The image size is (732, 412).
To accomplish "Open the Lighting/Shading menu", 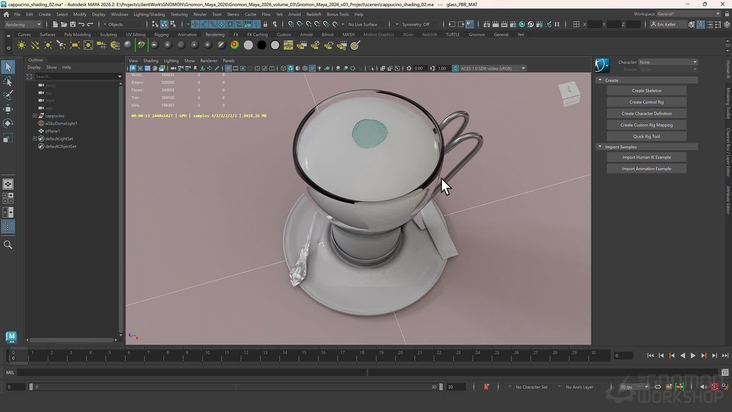I will click(x=149, y=15).
